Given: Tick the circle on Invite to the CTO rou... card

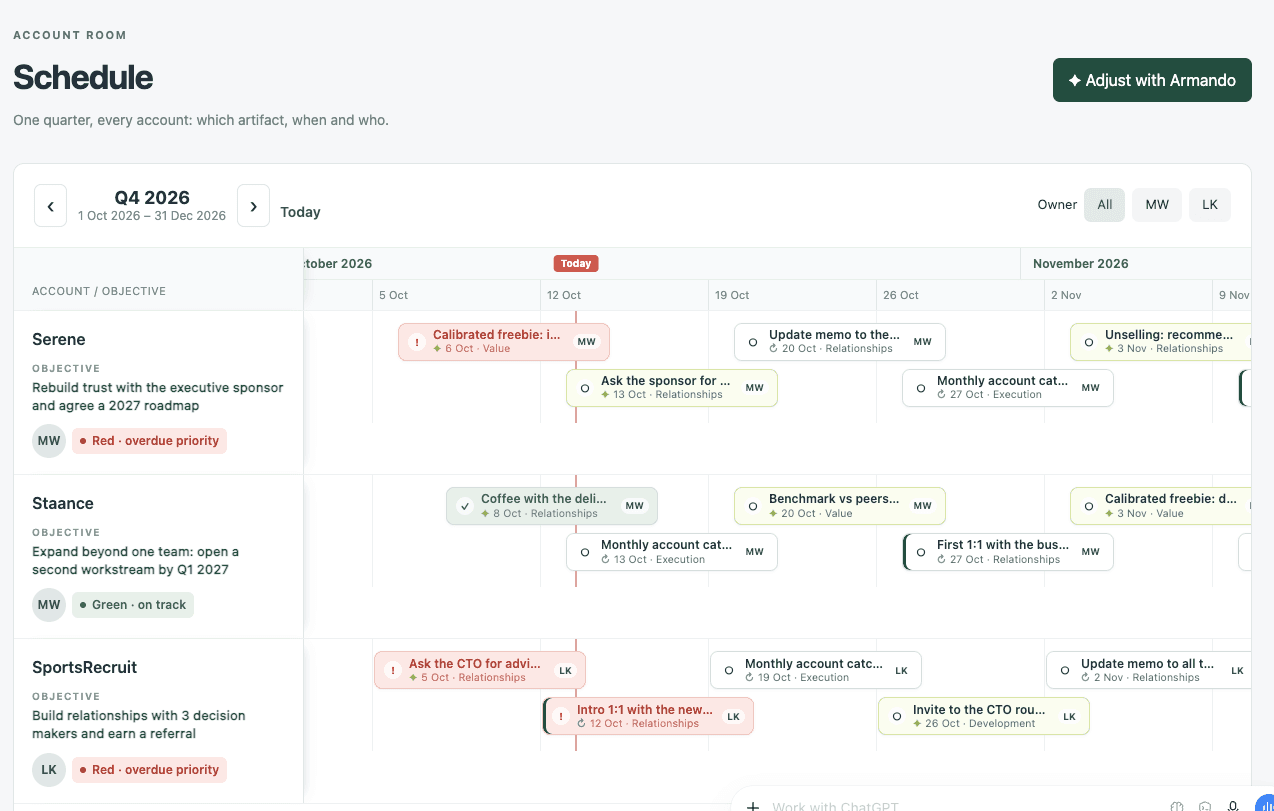Looking at the screenshot, I should point(897,716).
